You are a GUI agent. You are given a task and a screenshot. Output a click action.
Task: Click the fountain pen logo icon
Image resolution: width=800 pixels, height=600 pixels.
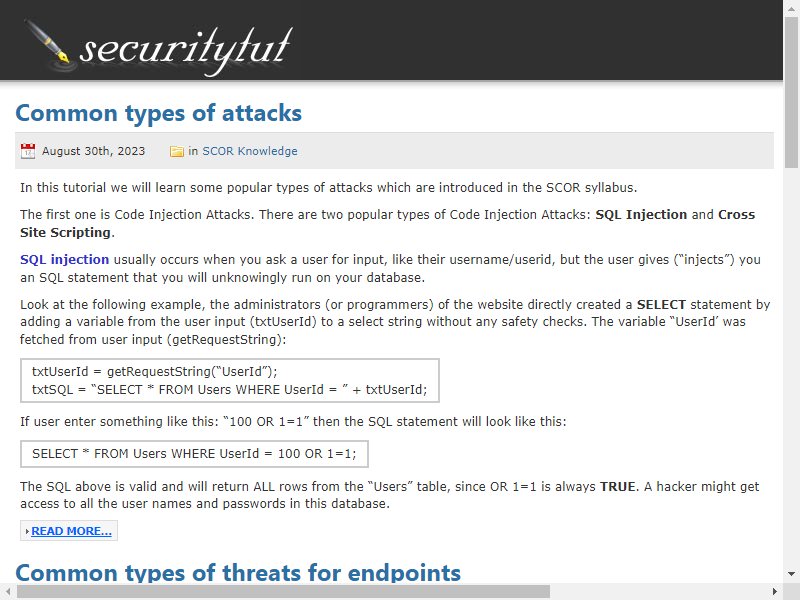[49, 45]
